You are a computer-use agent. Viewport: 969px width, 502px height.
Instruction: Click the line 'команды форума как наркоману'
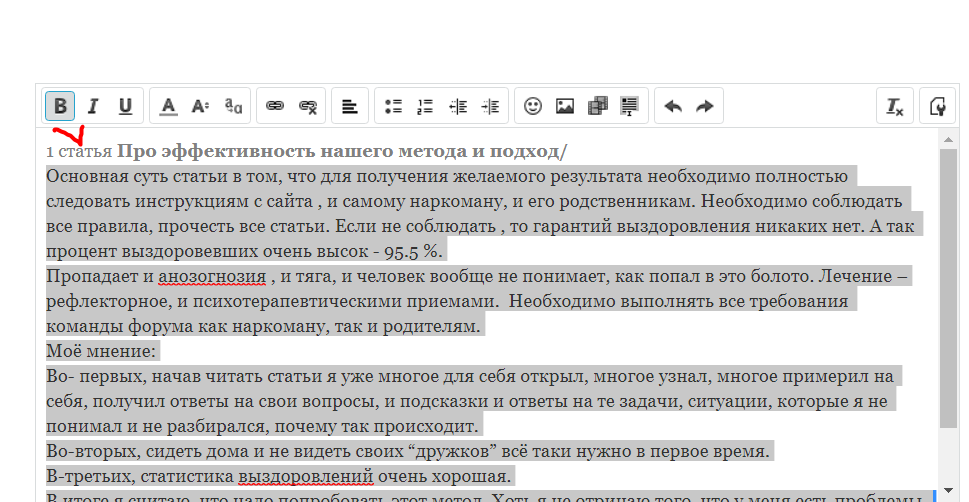263,326
